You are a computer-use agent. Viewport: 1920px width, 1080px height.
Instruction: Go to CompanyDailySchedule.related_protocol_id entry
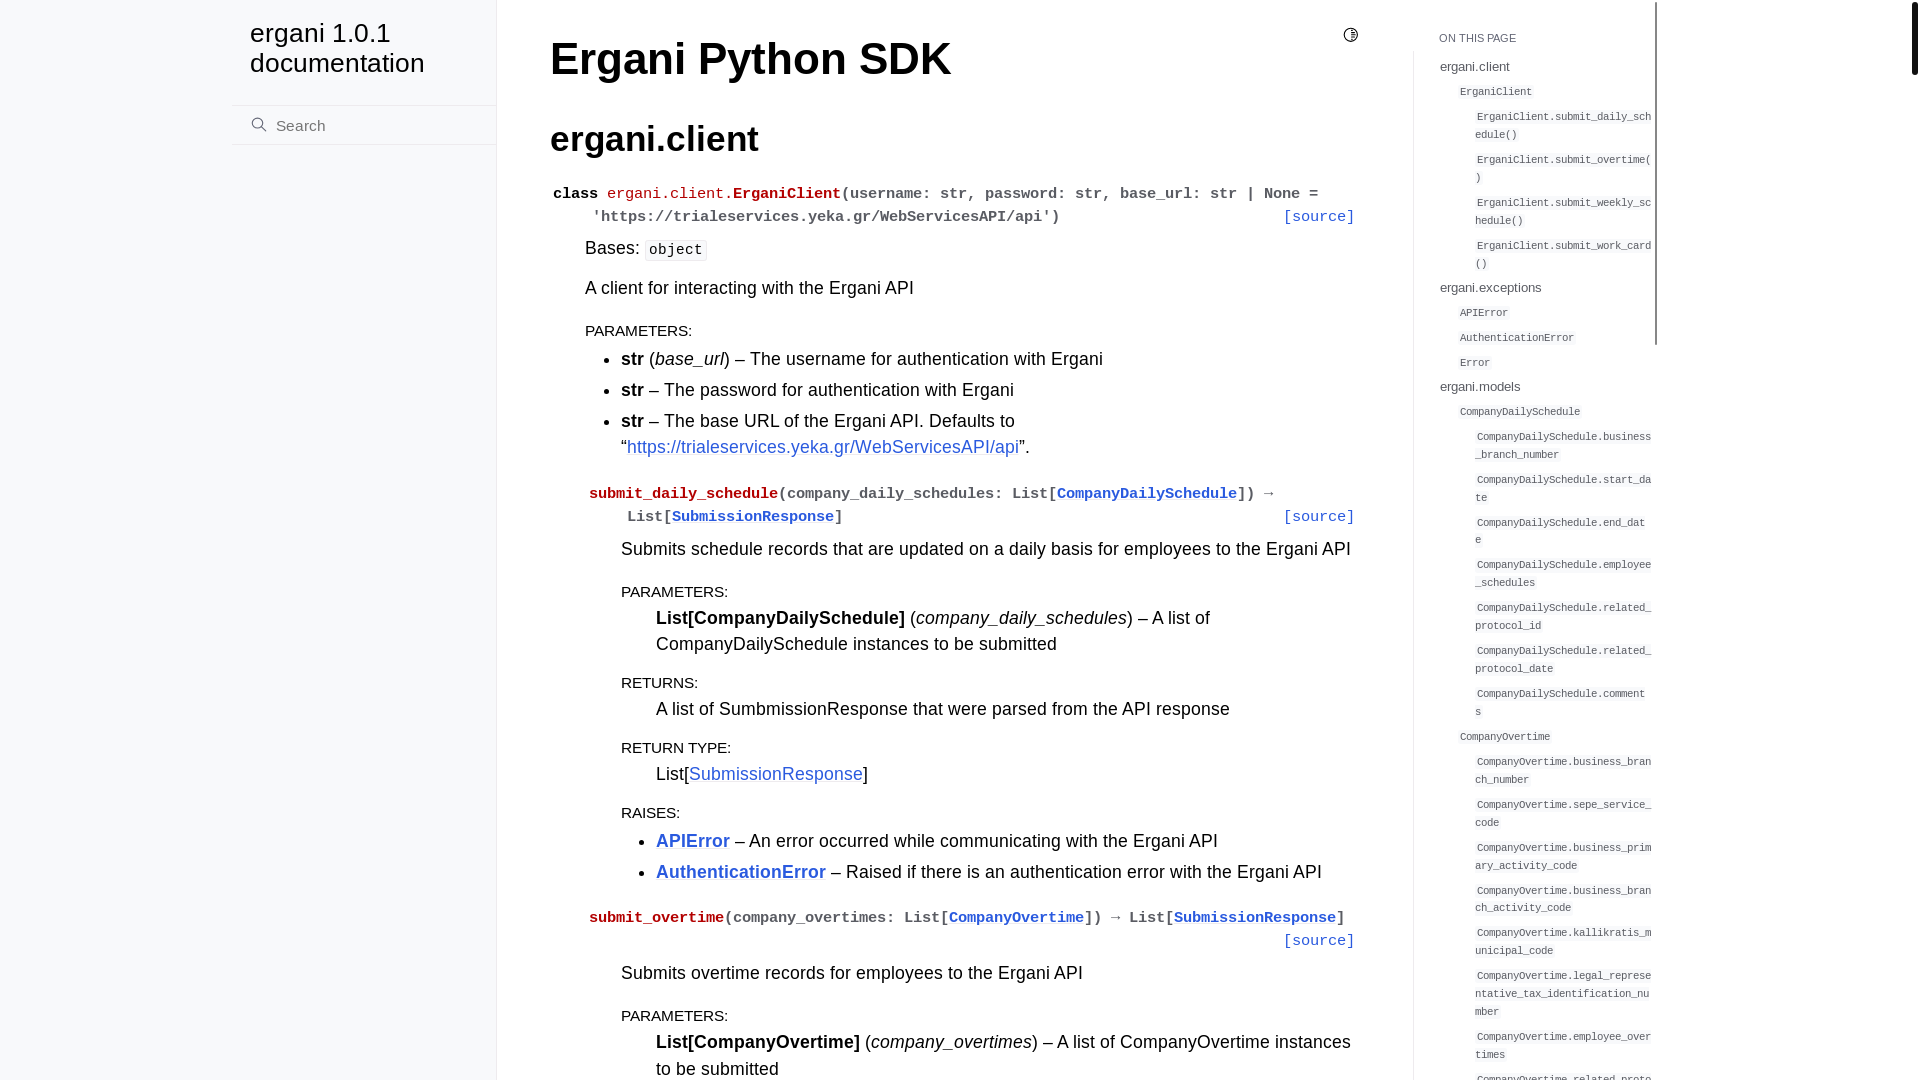[x=1563, y=617]
